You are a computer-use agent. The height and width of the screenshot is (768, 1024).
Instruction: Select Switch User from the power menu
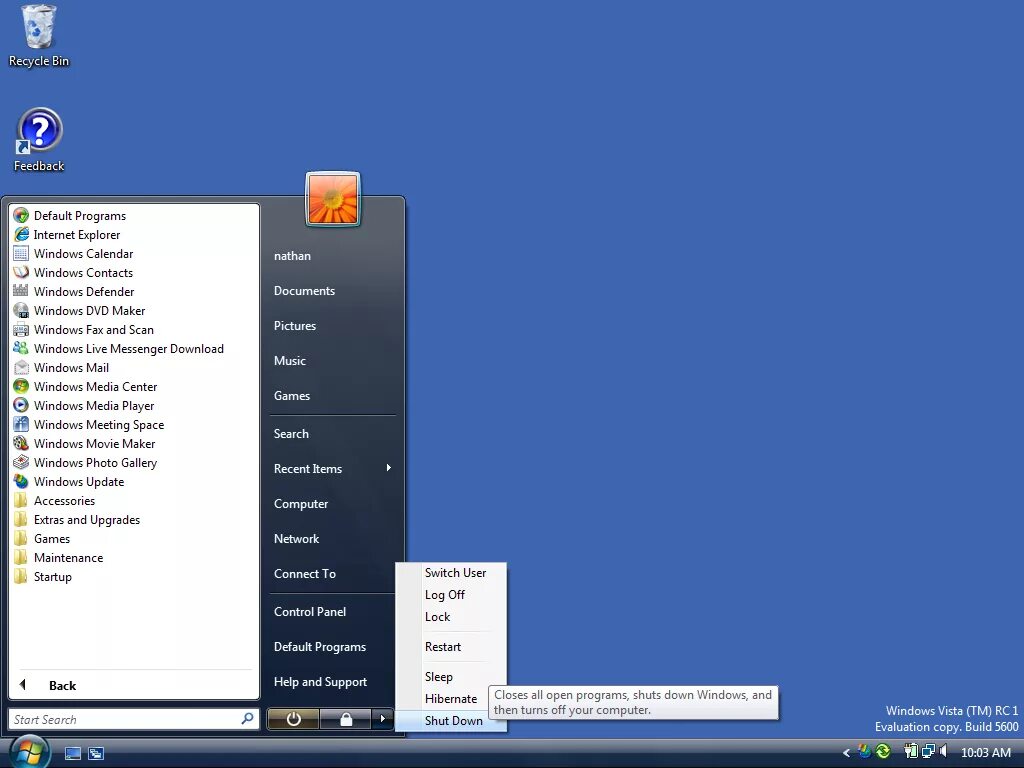pyautogui.click(x=455, y=573)
